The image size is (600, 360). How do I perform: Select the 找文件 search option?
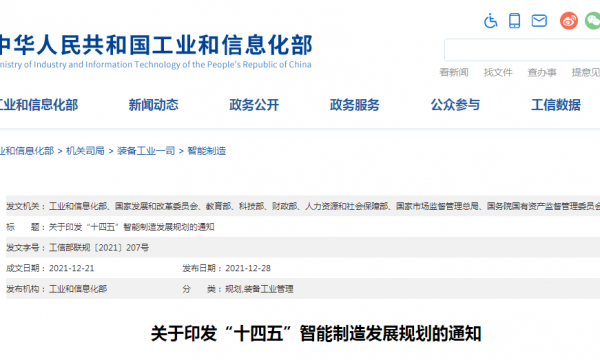coord(498,72)
